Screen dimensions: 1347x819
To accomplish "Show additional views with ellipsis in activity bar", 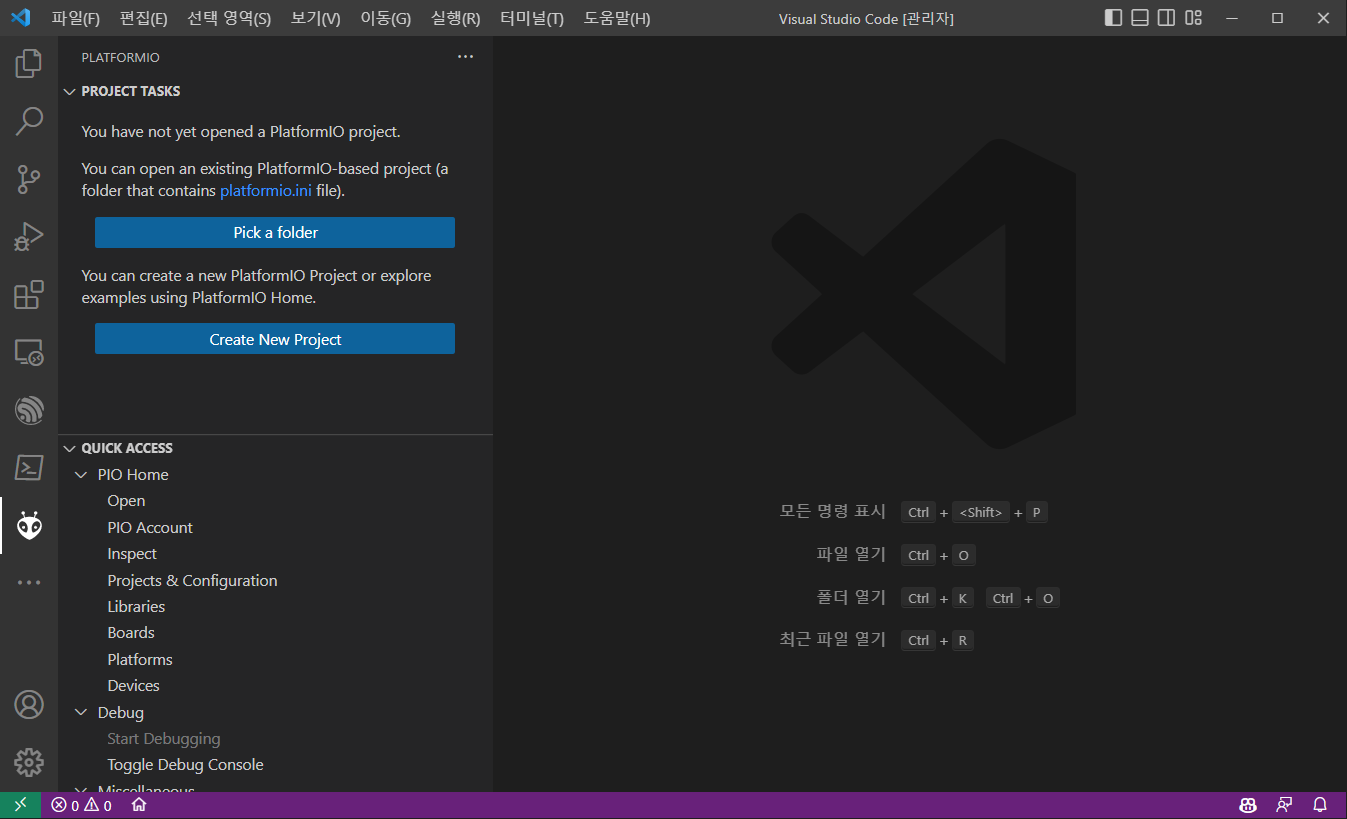I will point(29,582).
